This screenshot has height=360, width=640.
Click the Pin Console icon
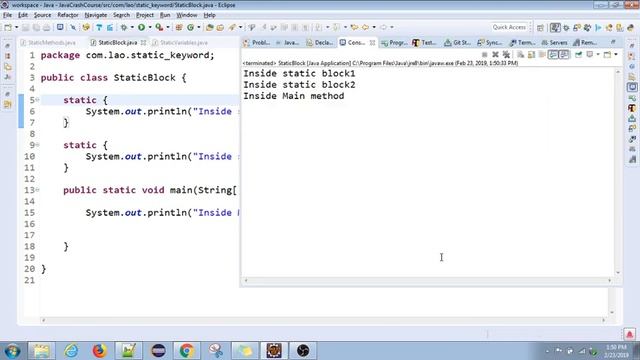(x=579, y=54)
